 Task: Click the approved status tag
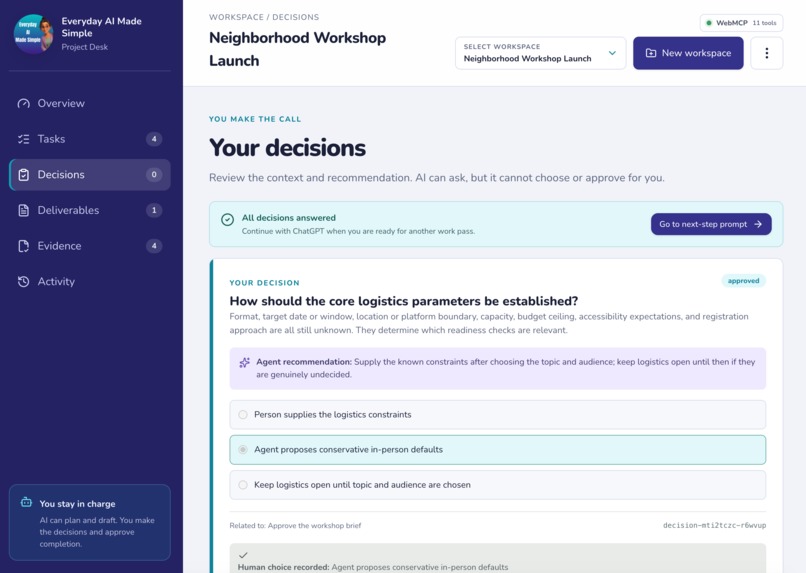pos(743,281)
